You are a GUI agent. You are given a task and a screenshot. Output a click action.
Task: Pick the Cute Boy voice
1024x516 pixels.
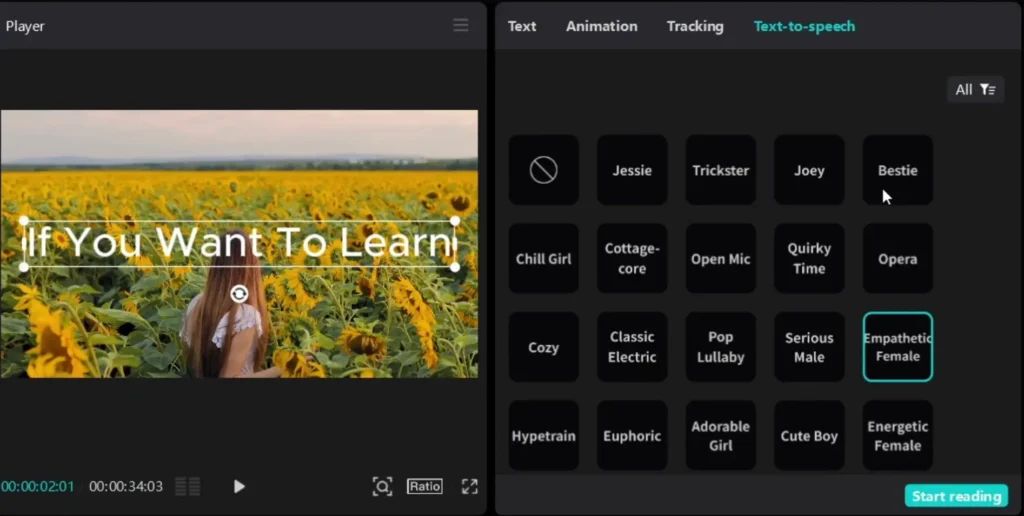click(x=809, y=436)
